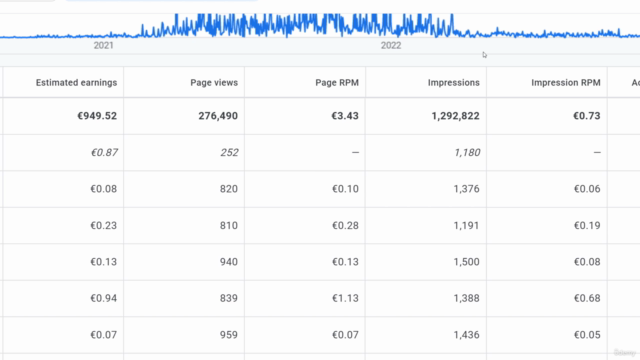Click the €0.28 Page RPM cell

345,225
